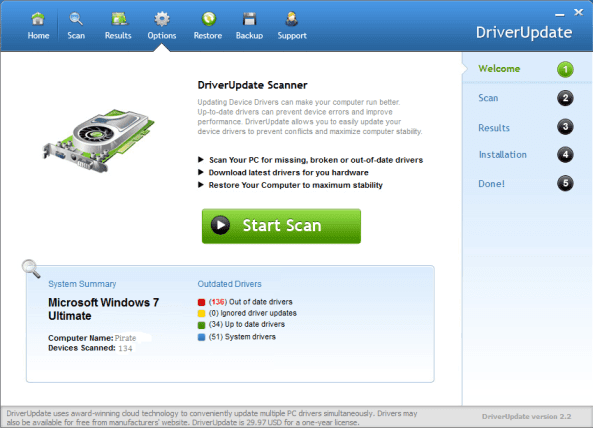Image resolution: width=593 pixels, height=428 pixels.
Task: Go to the Results step in sidebar
Action: [494, 128]
